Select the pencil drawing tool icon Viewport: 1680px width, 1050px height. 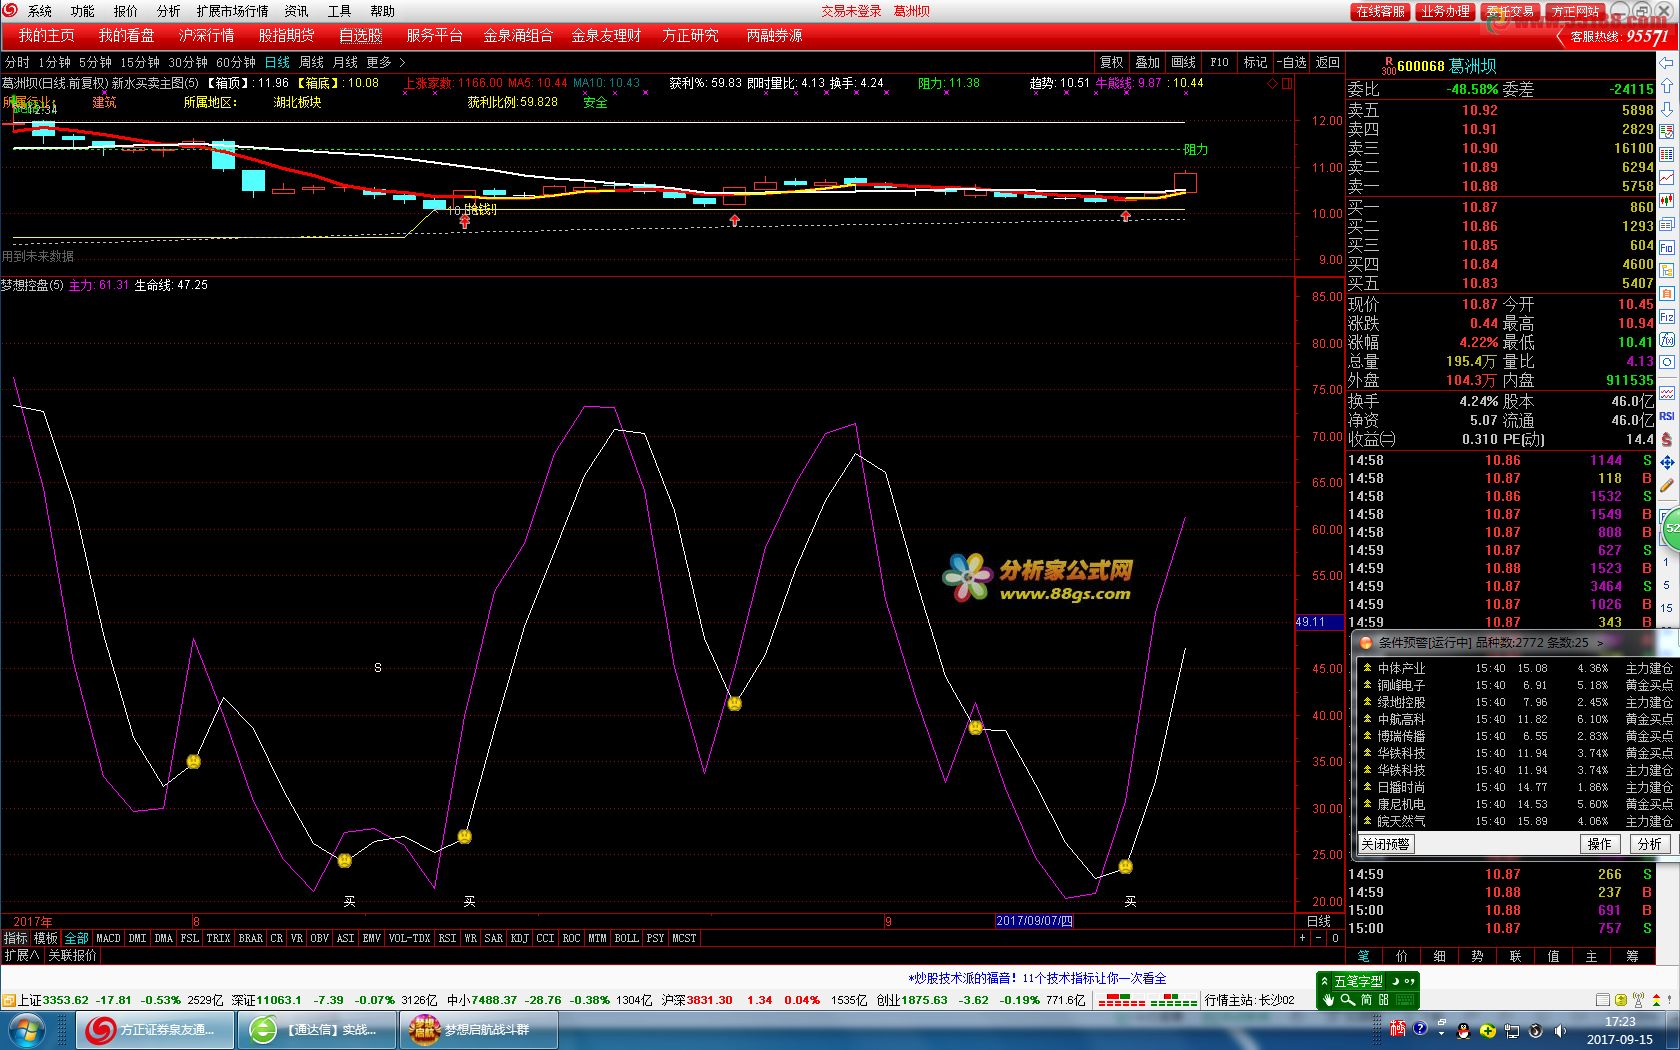coord(1667,484)
